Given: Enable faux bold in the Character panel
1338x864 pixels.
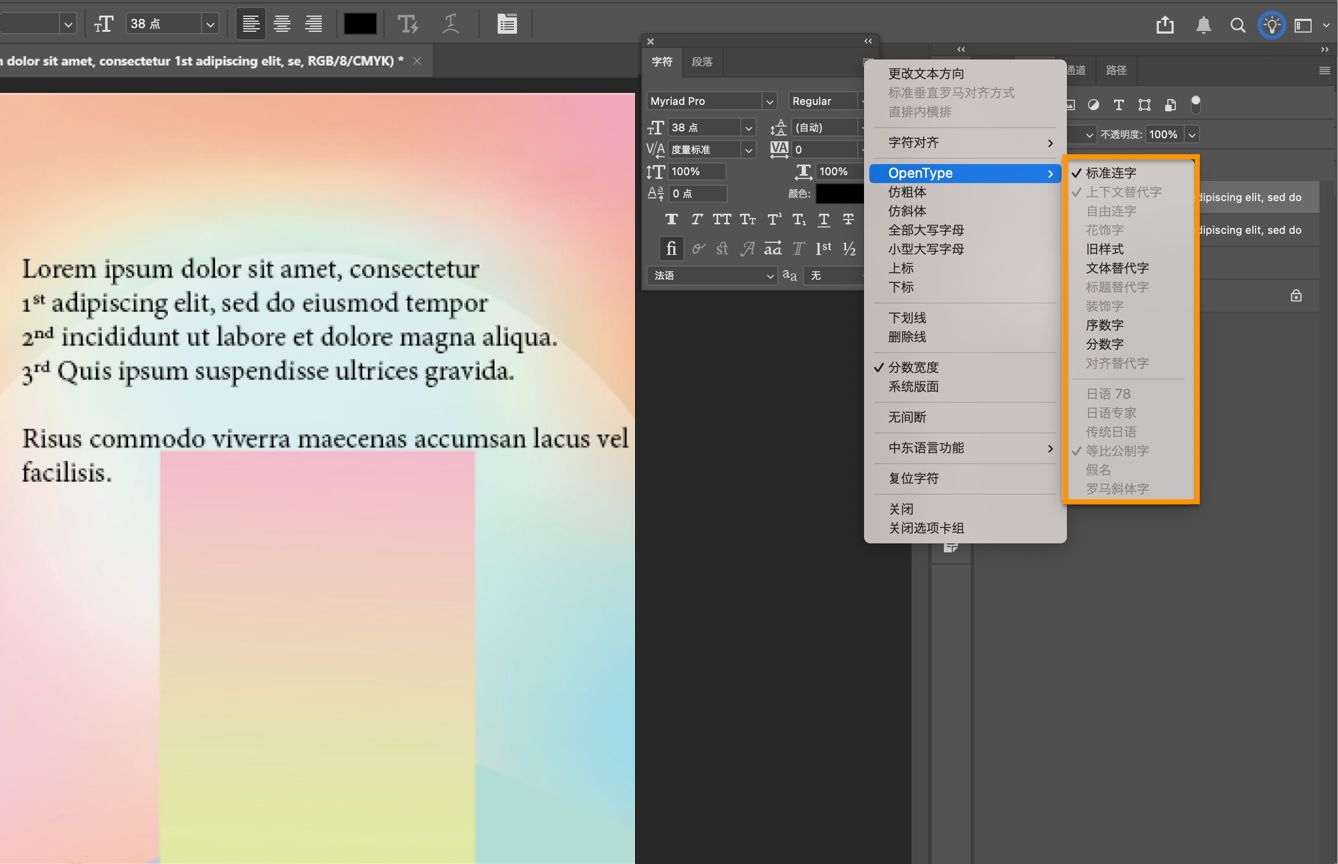Looking at the screenshot, I should point(671,219).
